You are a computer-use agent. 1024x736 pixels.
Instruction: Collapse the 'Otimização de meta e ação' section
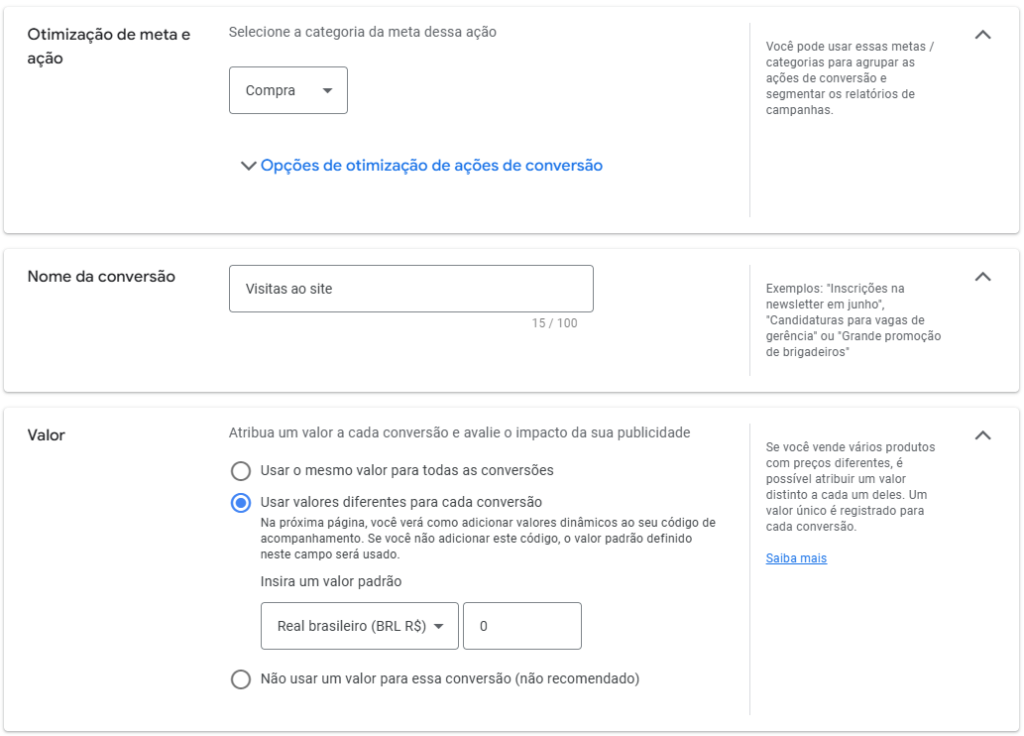[983, 33]
